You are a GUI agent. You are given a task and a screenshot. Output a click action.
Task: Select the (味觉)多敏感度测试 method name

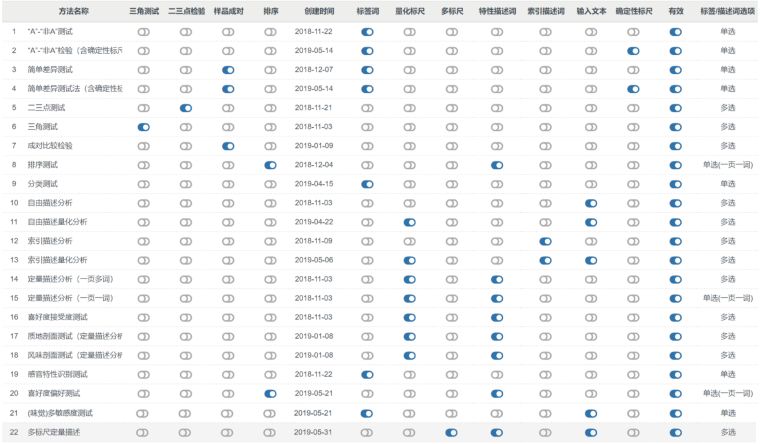[x=60, y=412]
